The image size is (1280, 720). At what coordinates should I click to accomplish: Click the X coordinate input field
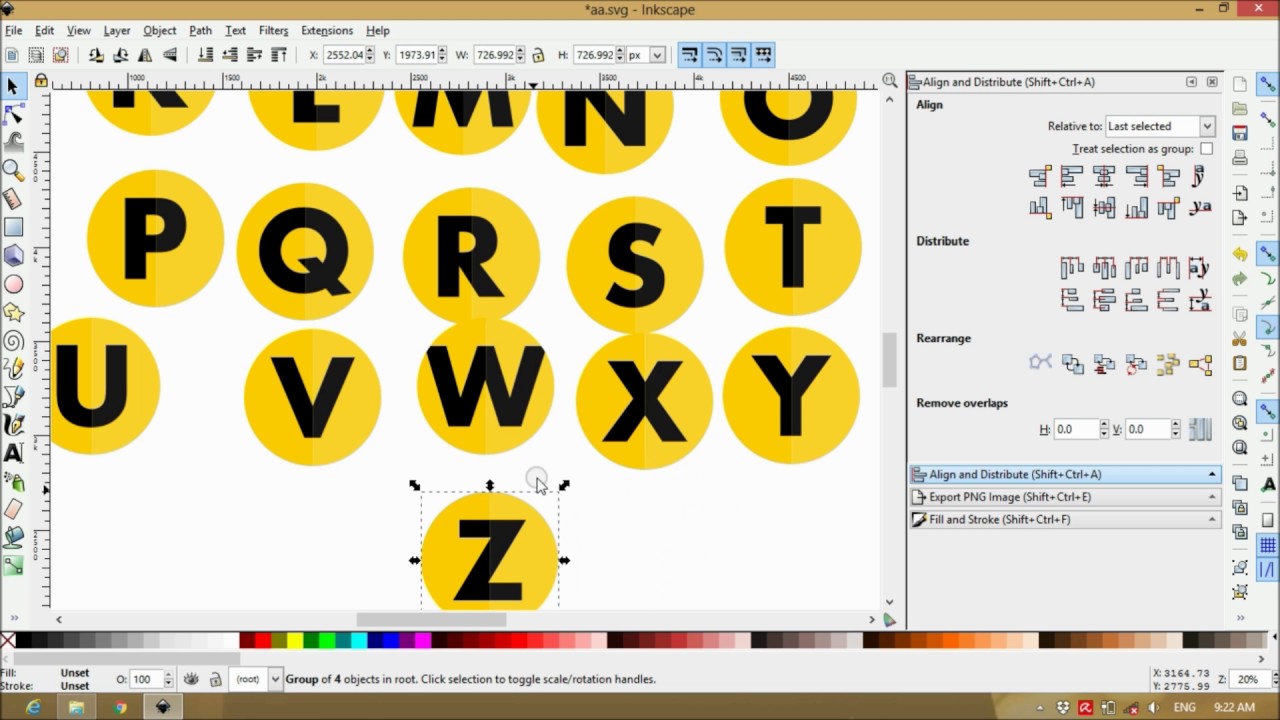345,55
